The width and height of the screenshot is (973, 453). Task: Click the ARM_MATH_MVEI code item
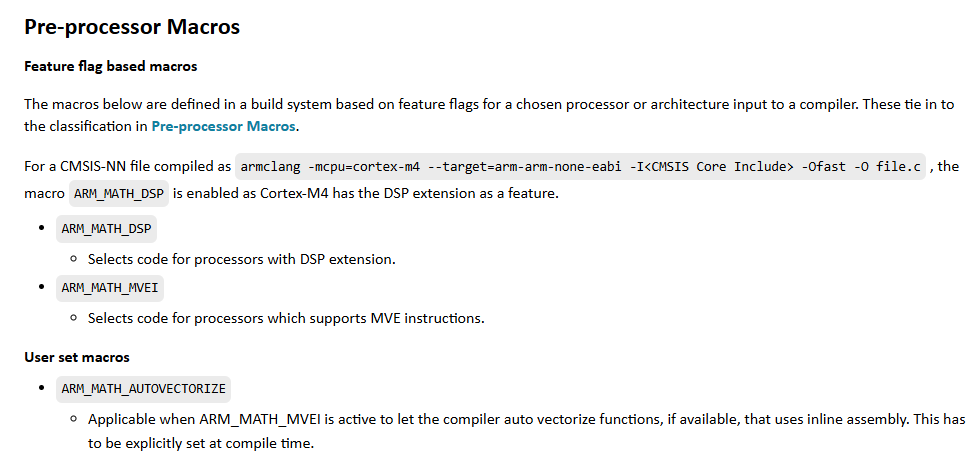pyautogui.click(x=111, y=288)
